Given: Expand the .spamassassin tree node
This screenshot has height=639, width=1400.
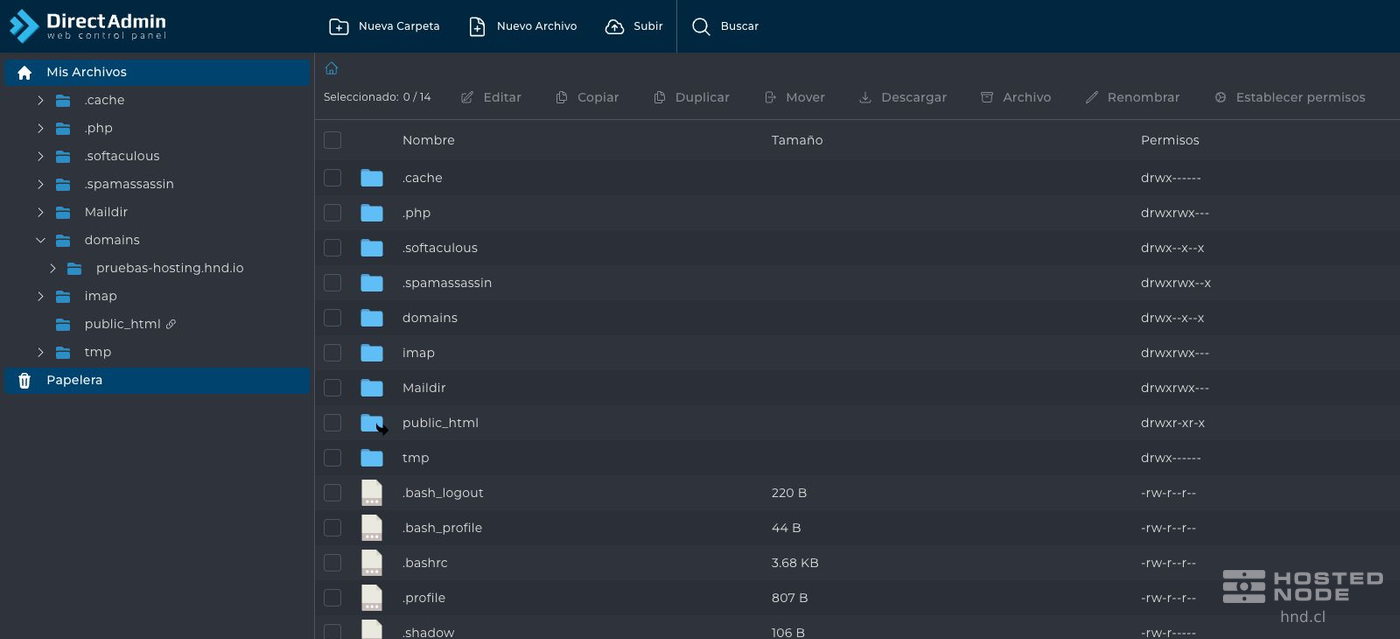Looking at the screenshot, I should pyautogui.click(x=41, y=184).
